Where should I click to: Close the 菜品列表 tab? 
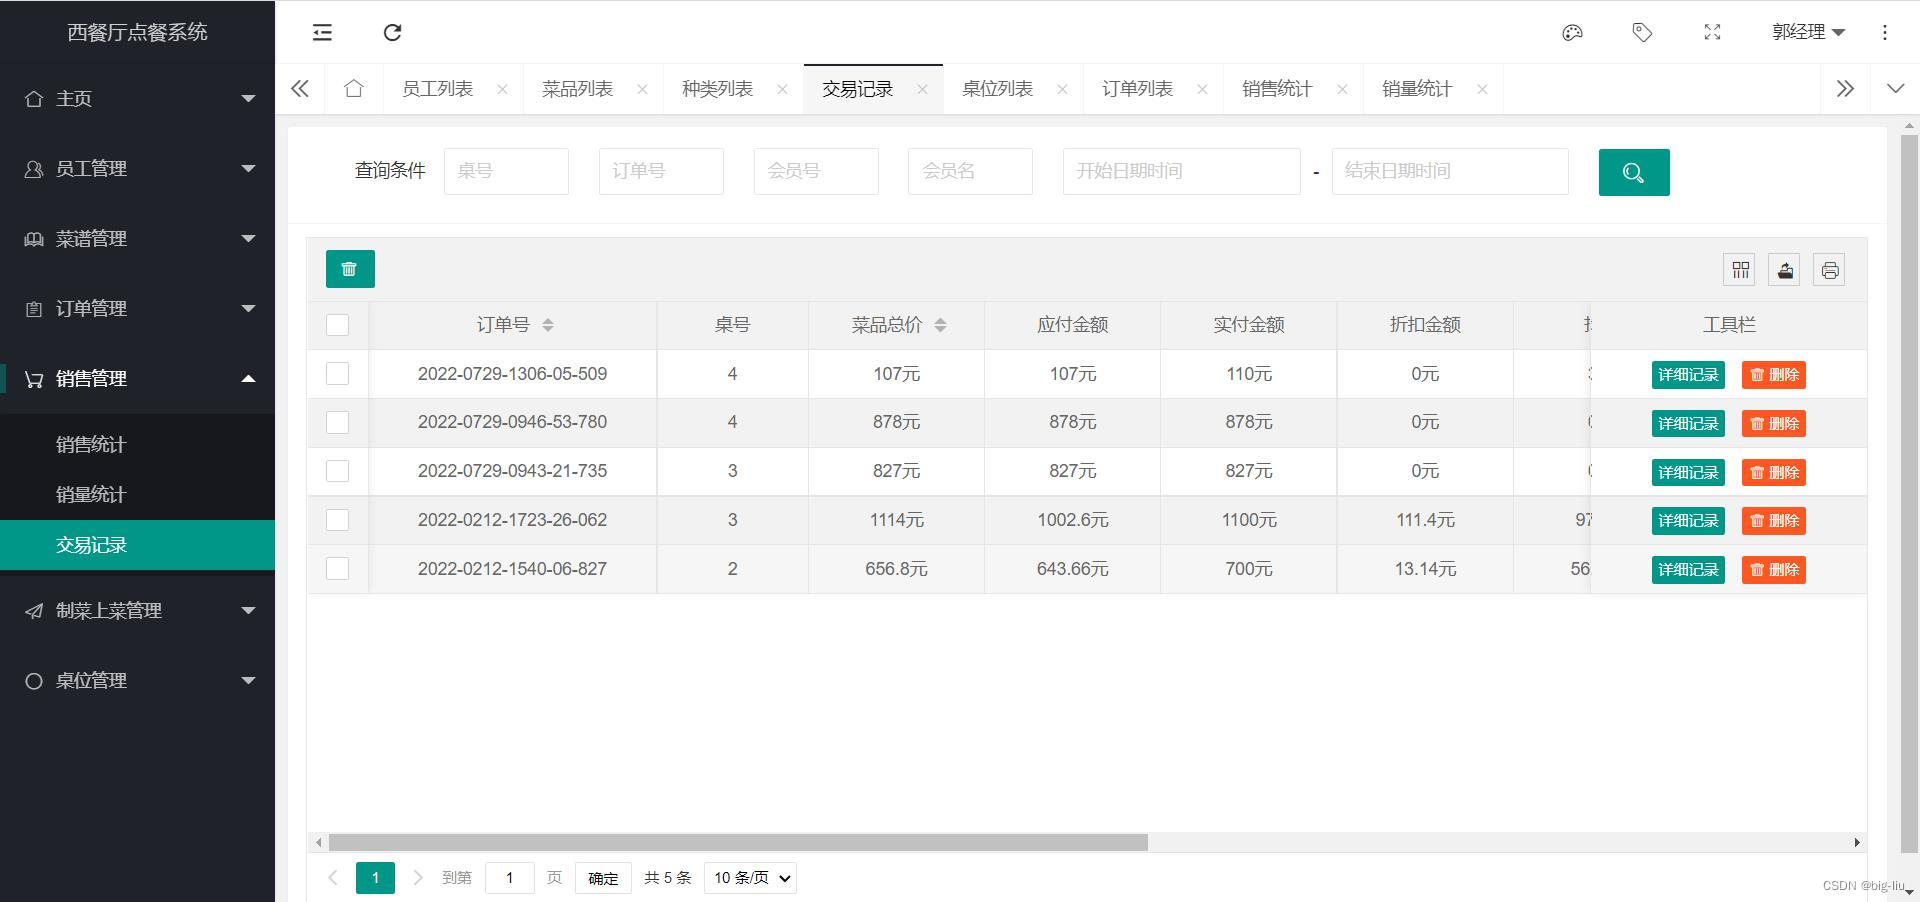tap(642, 89)
